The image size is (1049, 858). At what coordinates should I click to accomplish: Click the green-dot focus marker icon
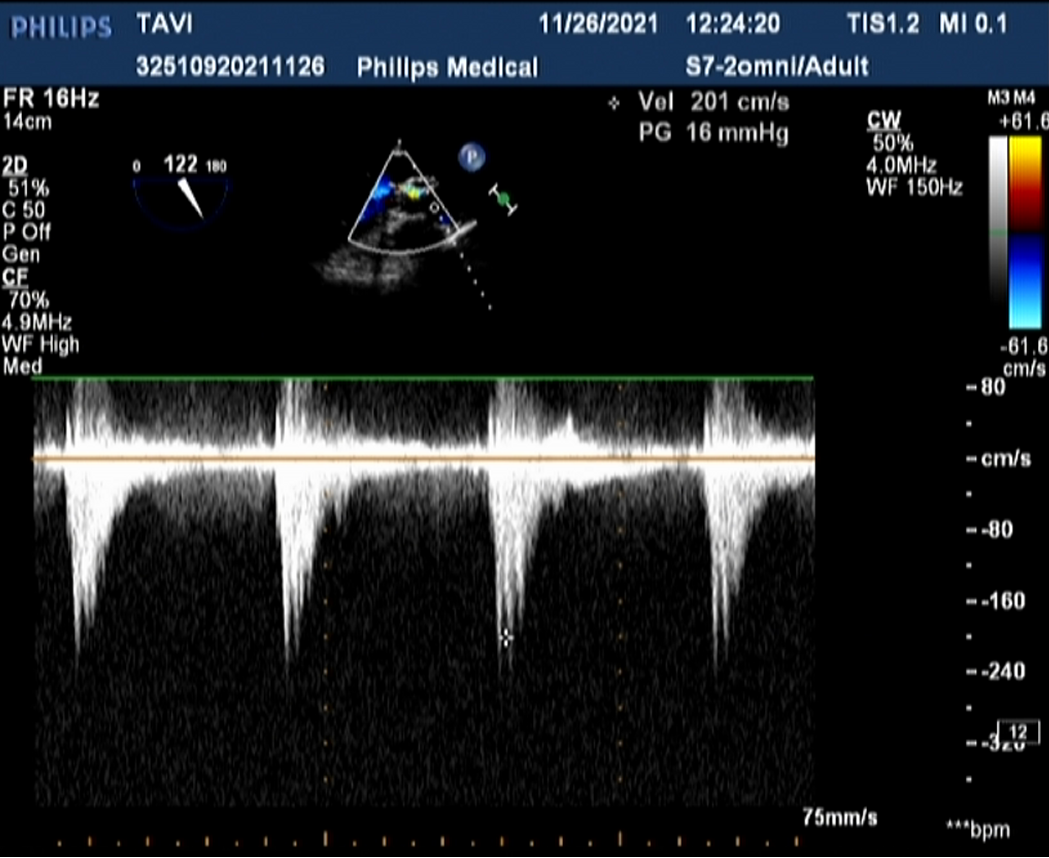504,199
